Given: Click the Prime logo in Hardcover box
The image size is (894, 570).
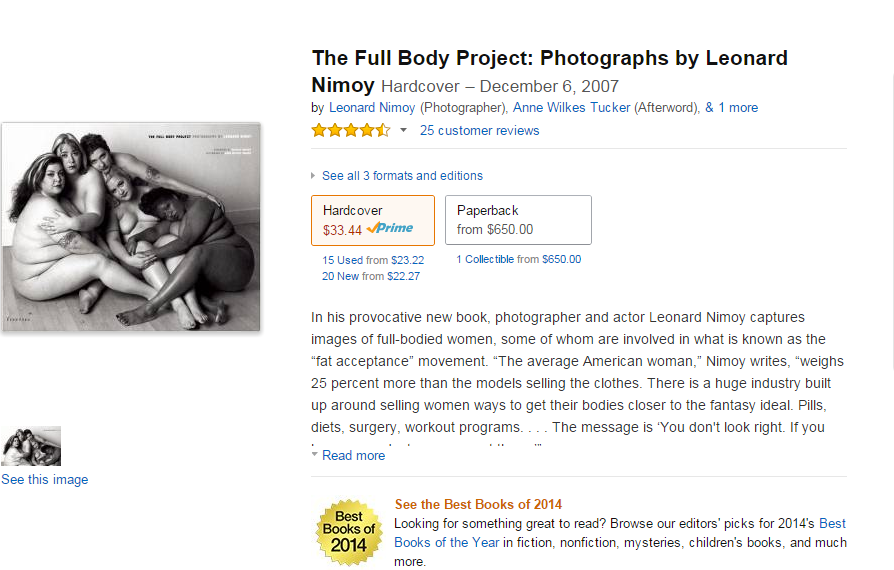Looking at the screenshot, I should (390, 228).
